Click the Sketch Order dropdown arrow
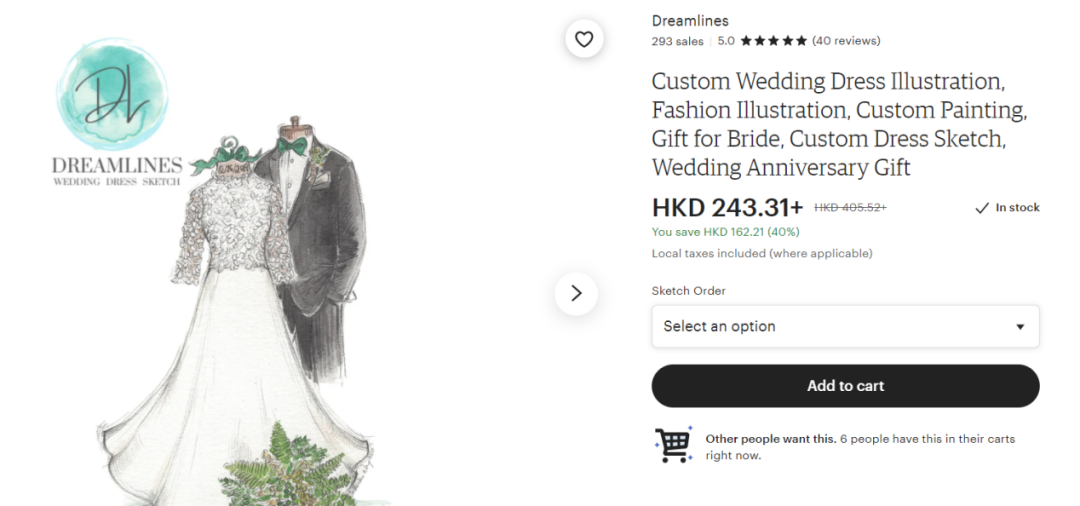 (1020, 327)
